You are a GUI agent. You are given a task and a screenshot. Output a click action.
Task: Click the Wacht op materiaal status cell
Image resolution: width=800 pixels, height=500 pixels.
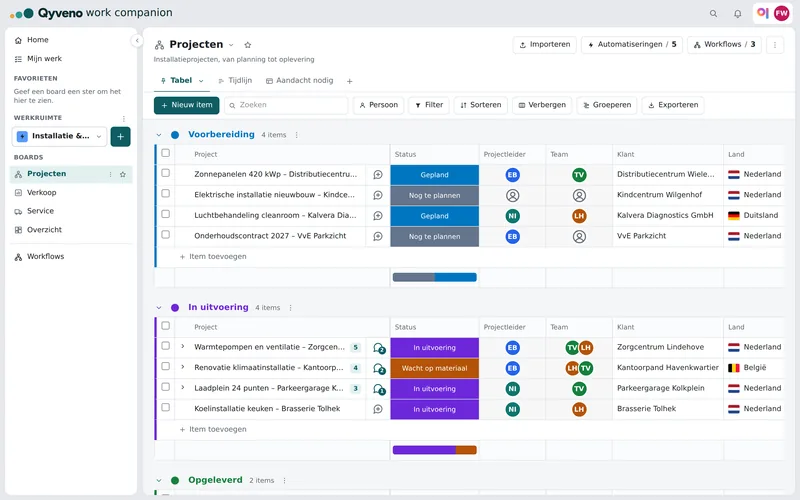tap(434, 368)
